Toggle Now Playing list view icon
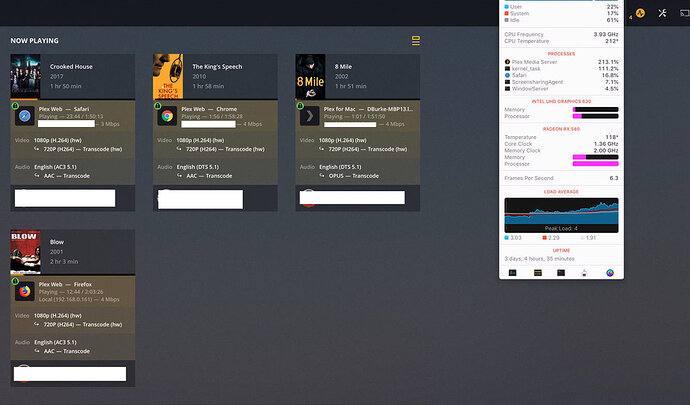 (x=416, y=40)
